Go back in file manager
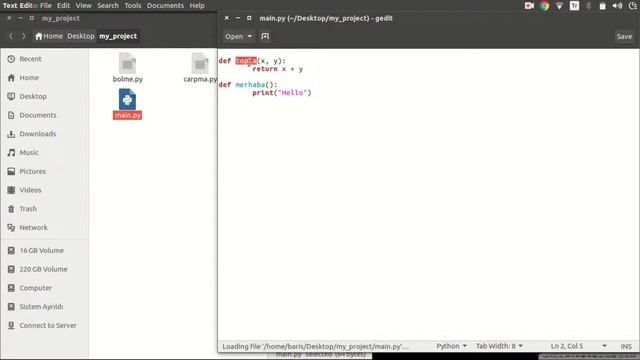The image size is (640, 360). 11,36
